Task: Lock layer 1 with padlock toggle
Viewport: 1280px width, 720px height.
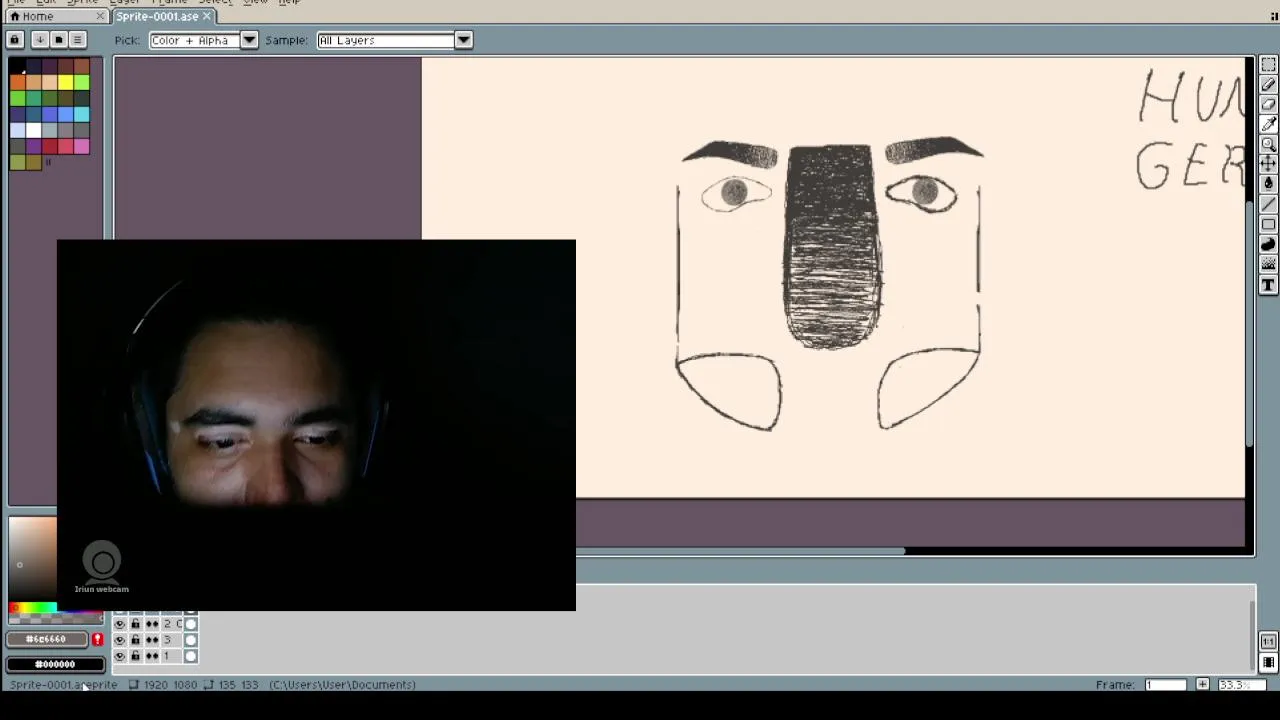Action: pyautogui.click(x=136, y=656)
